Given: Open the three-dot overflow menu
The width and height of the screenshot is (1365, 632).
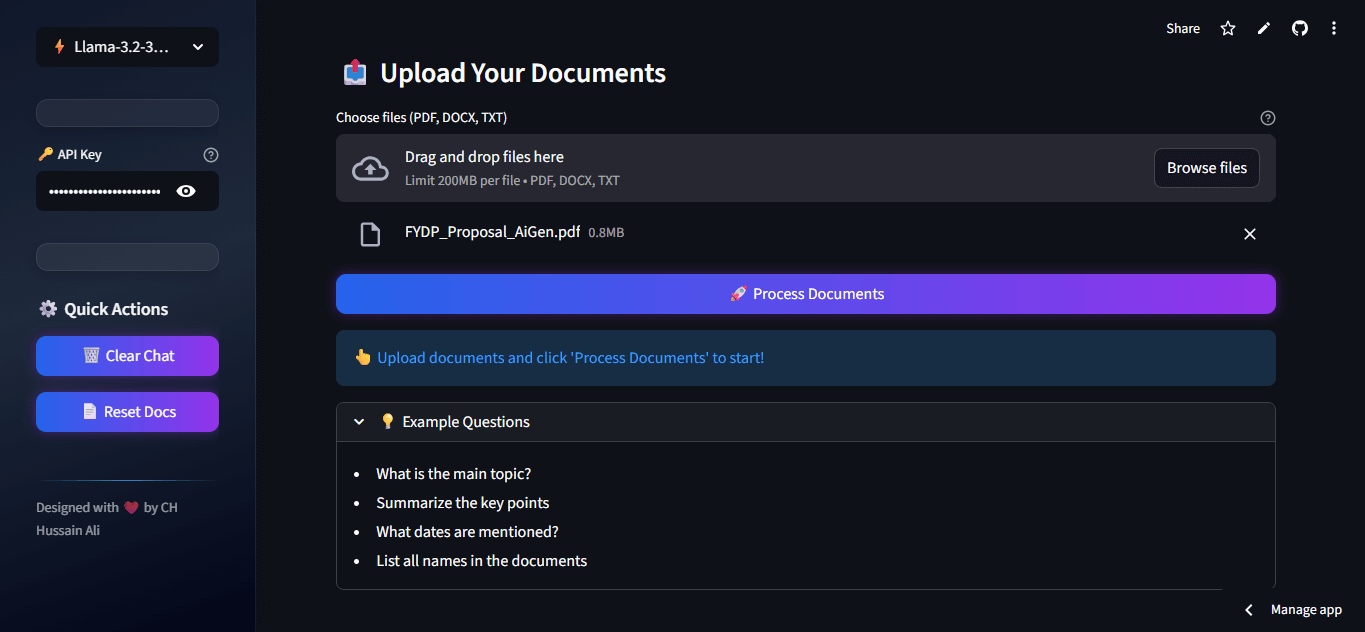Looking at the screenshot, I should tap(1334, 28).
